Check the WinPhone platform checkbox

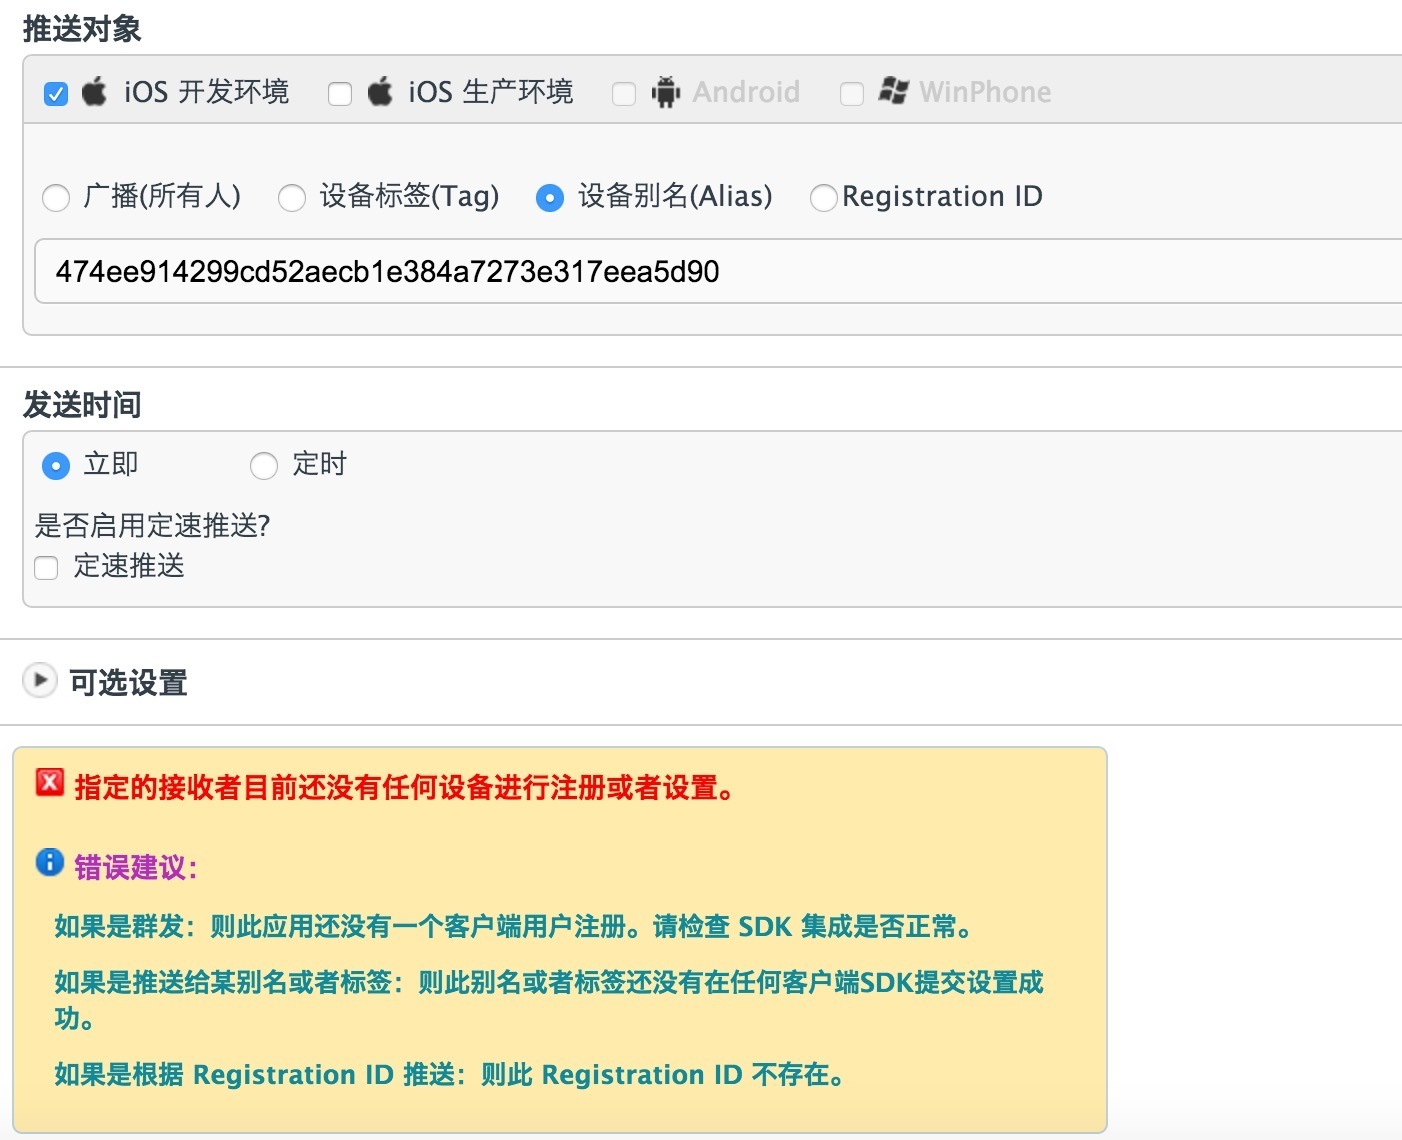(852, 94)
